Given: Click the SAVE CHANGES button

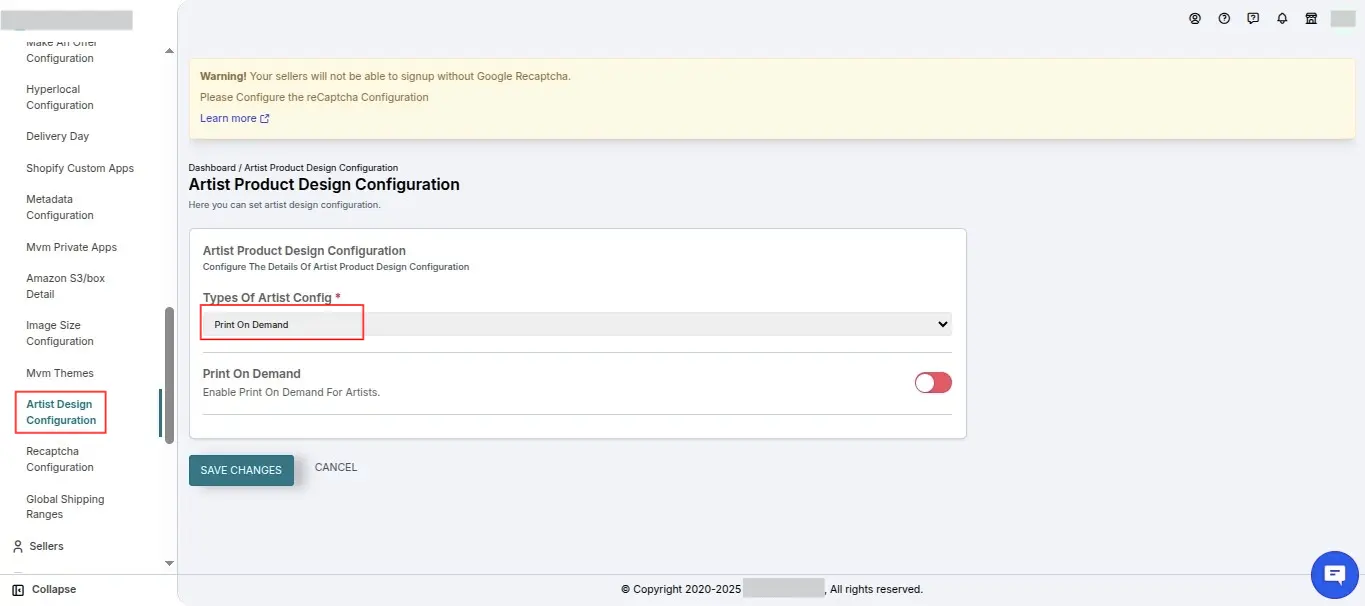Looking at the screenshot, I should pos(241,470).
